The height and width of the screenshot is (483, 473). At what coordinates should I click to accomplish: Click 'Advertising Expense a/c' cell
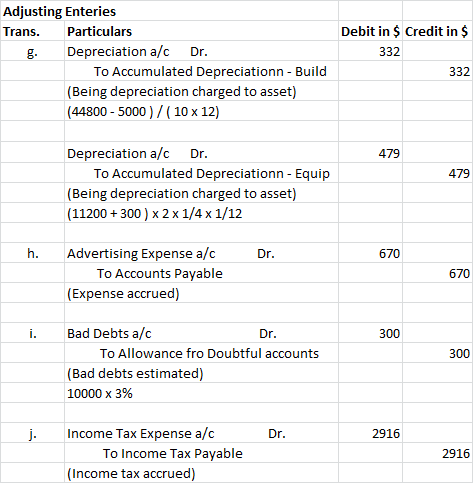(201, 253)
